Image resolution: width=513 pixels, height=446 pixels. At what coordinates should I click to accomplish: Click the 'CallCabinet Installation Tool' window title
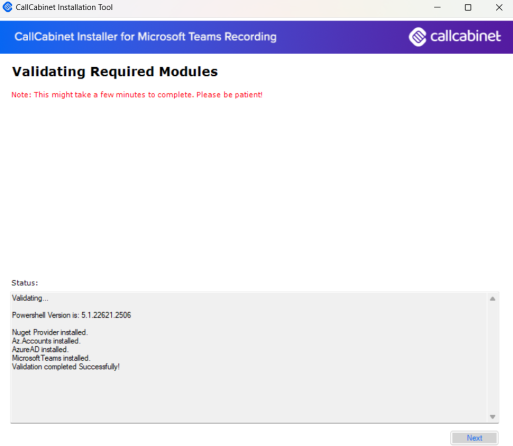64,7
